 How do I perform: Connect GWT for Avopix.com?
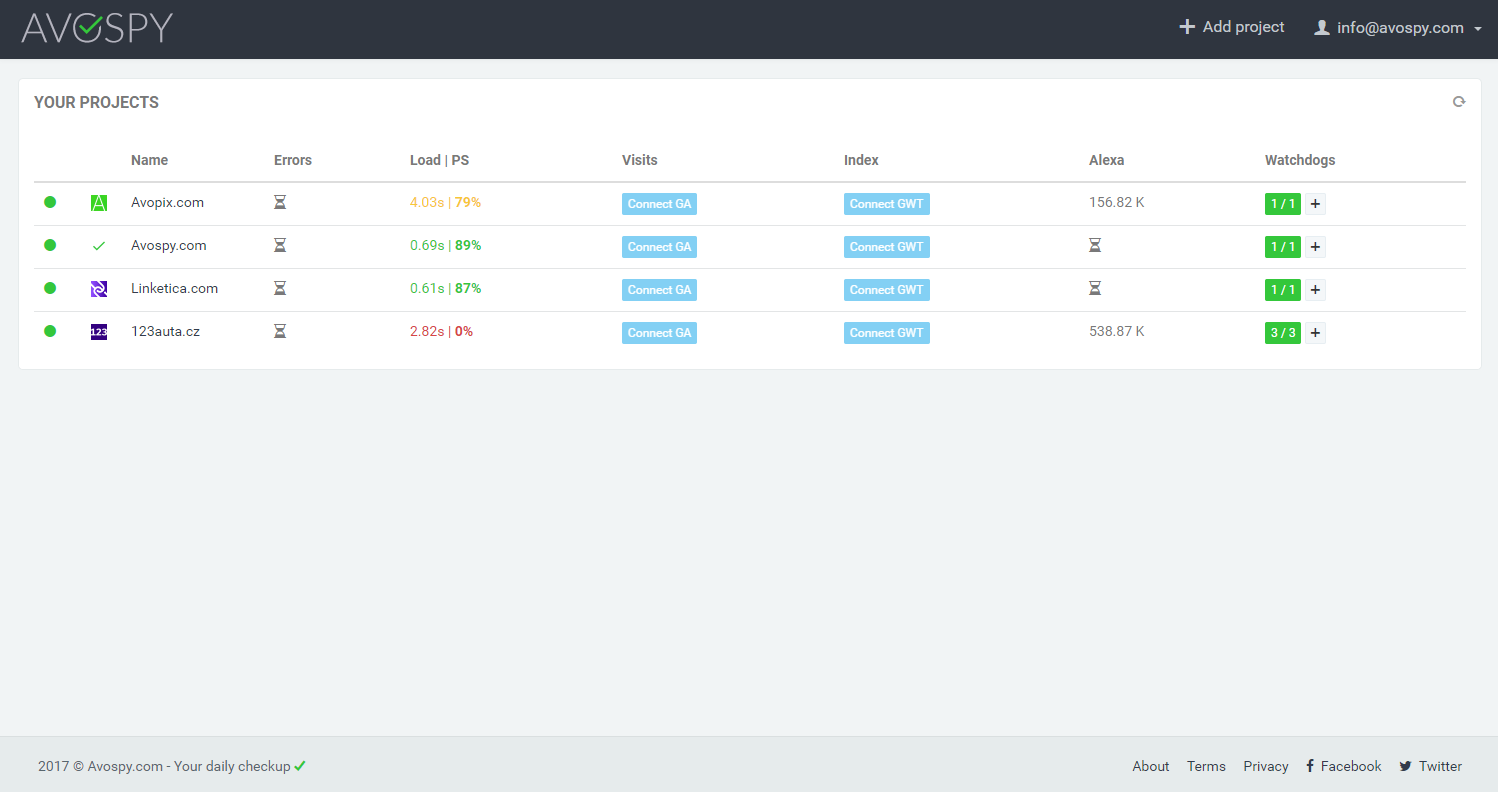point(887,204)
